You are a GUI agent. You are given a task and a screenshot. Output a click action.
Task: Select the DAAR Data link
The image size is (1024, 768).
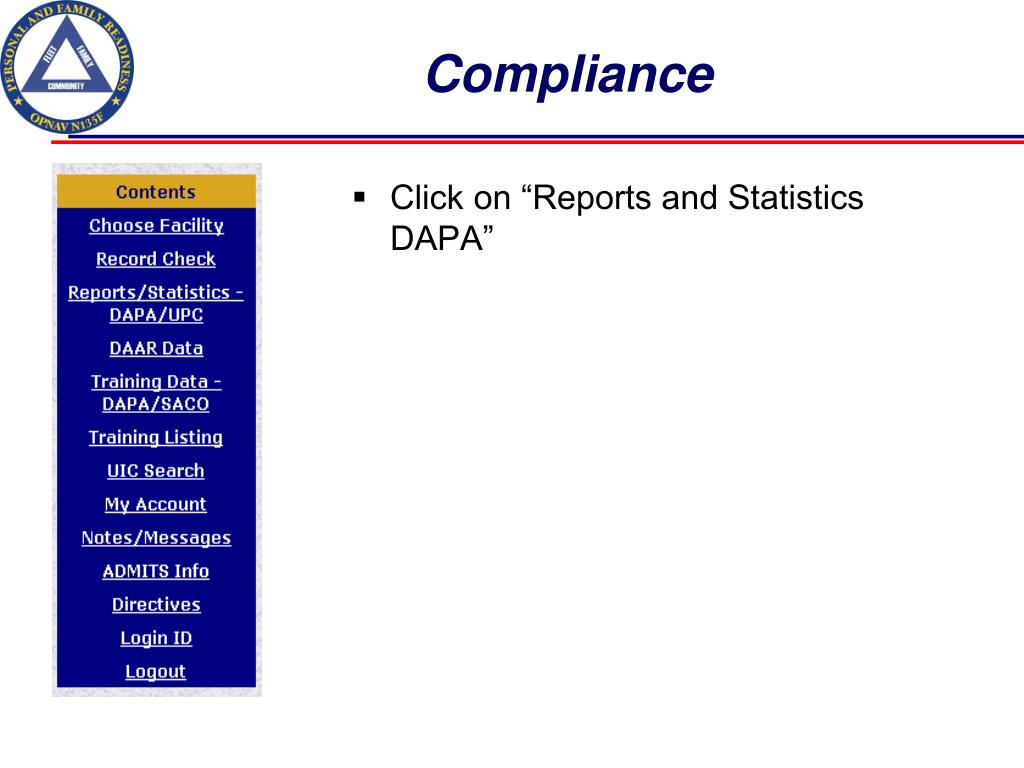pyautogui.click(x=156, y=348)
